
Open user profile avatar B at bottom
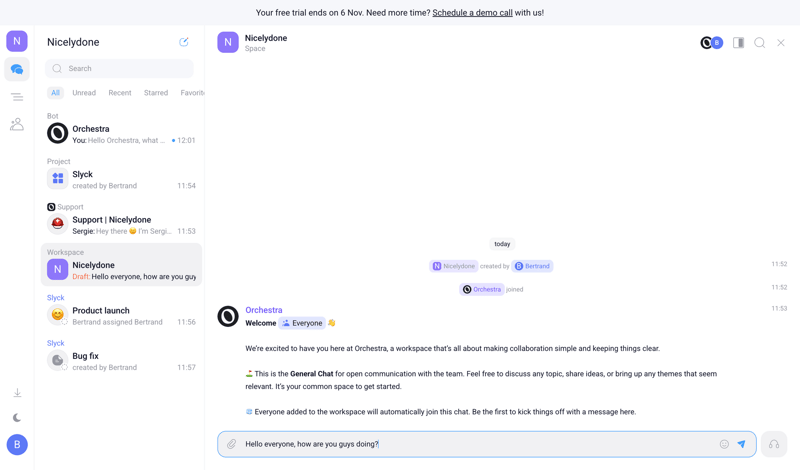click(17, 444)
